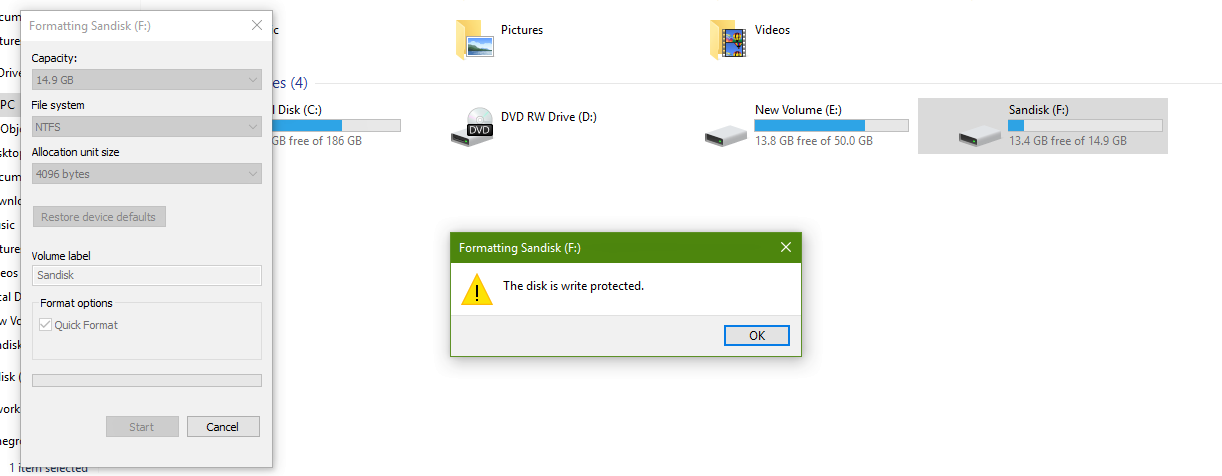Click the Start format button
This screenshot has height=476, width=1222.
[142, 427]
